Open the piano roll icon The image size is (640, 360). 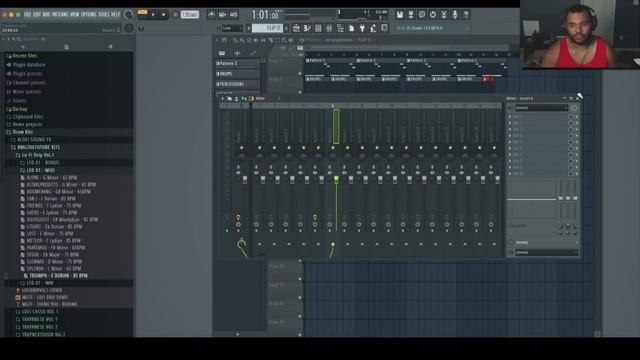tap(307, 28)
